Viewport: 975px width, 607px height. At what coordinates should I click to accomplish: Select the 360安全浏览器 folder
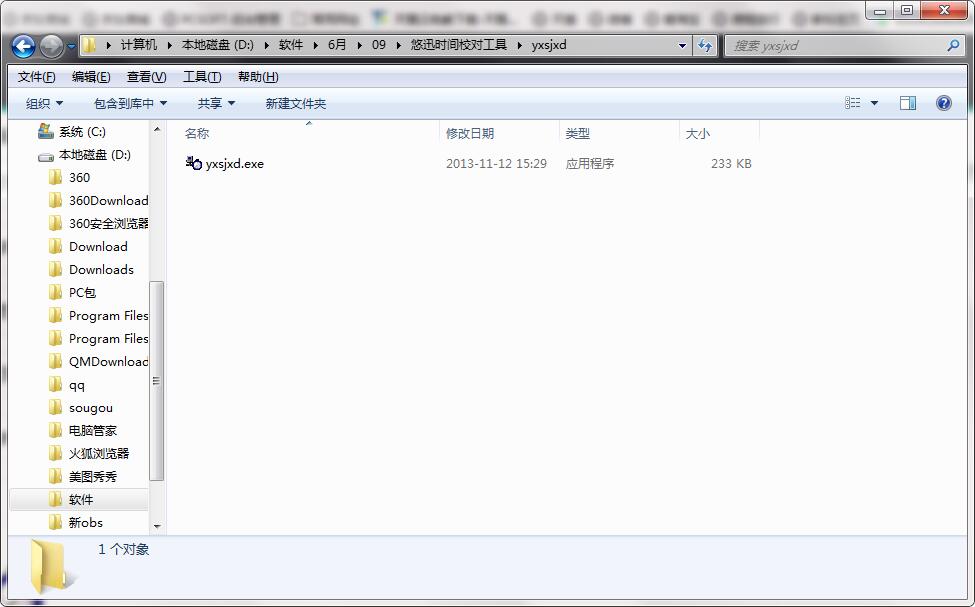pyautogui.click(x=108, y=223)
